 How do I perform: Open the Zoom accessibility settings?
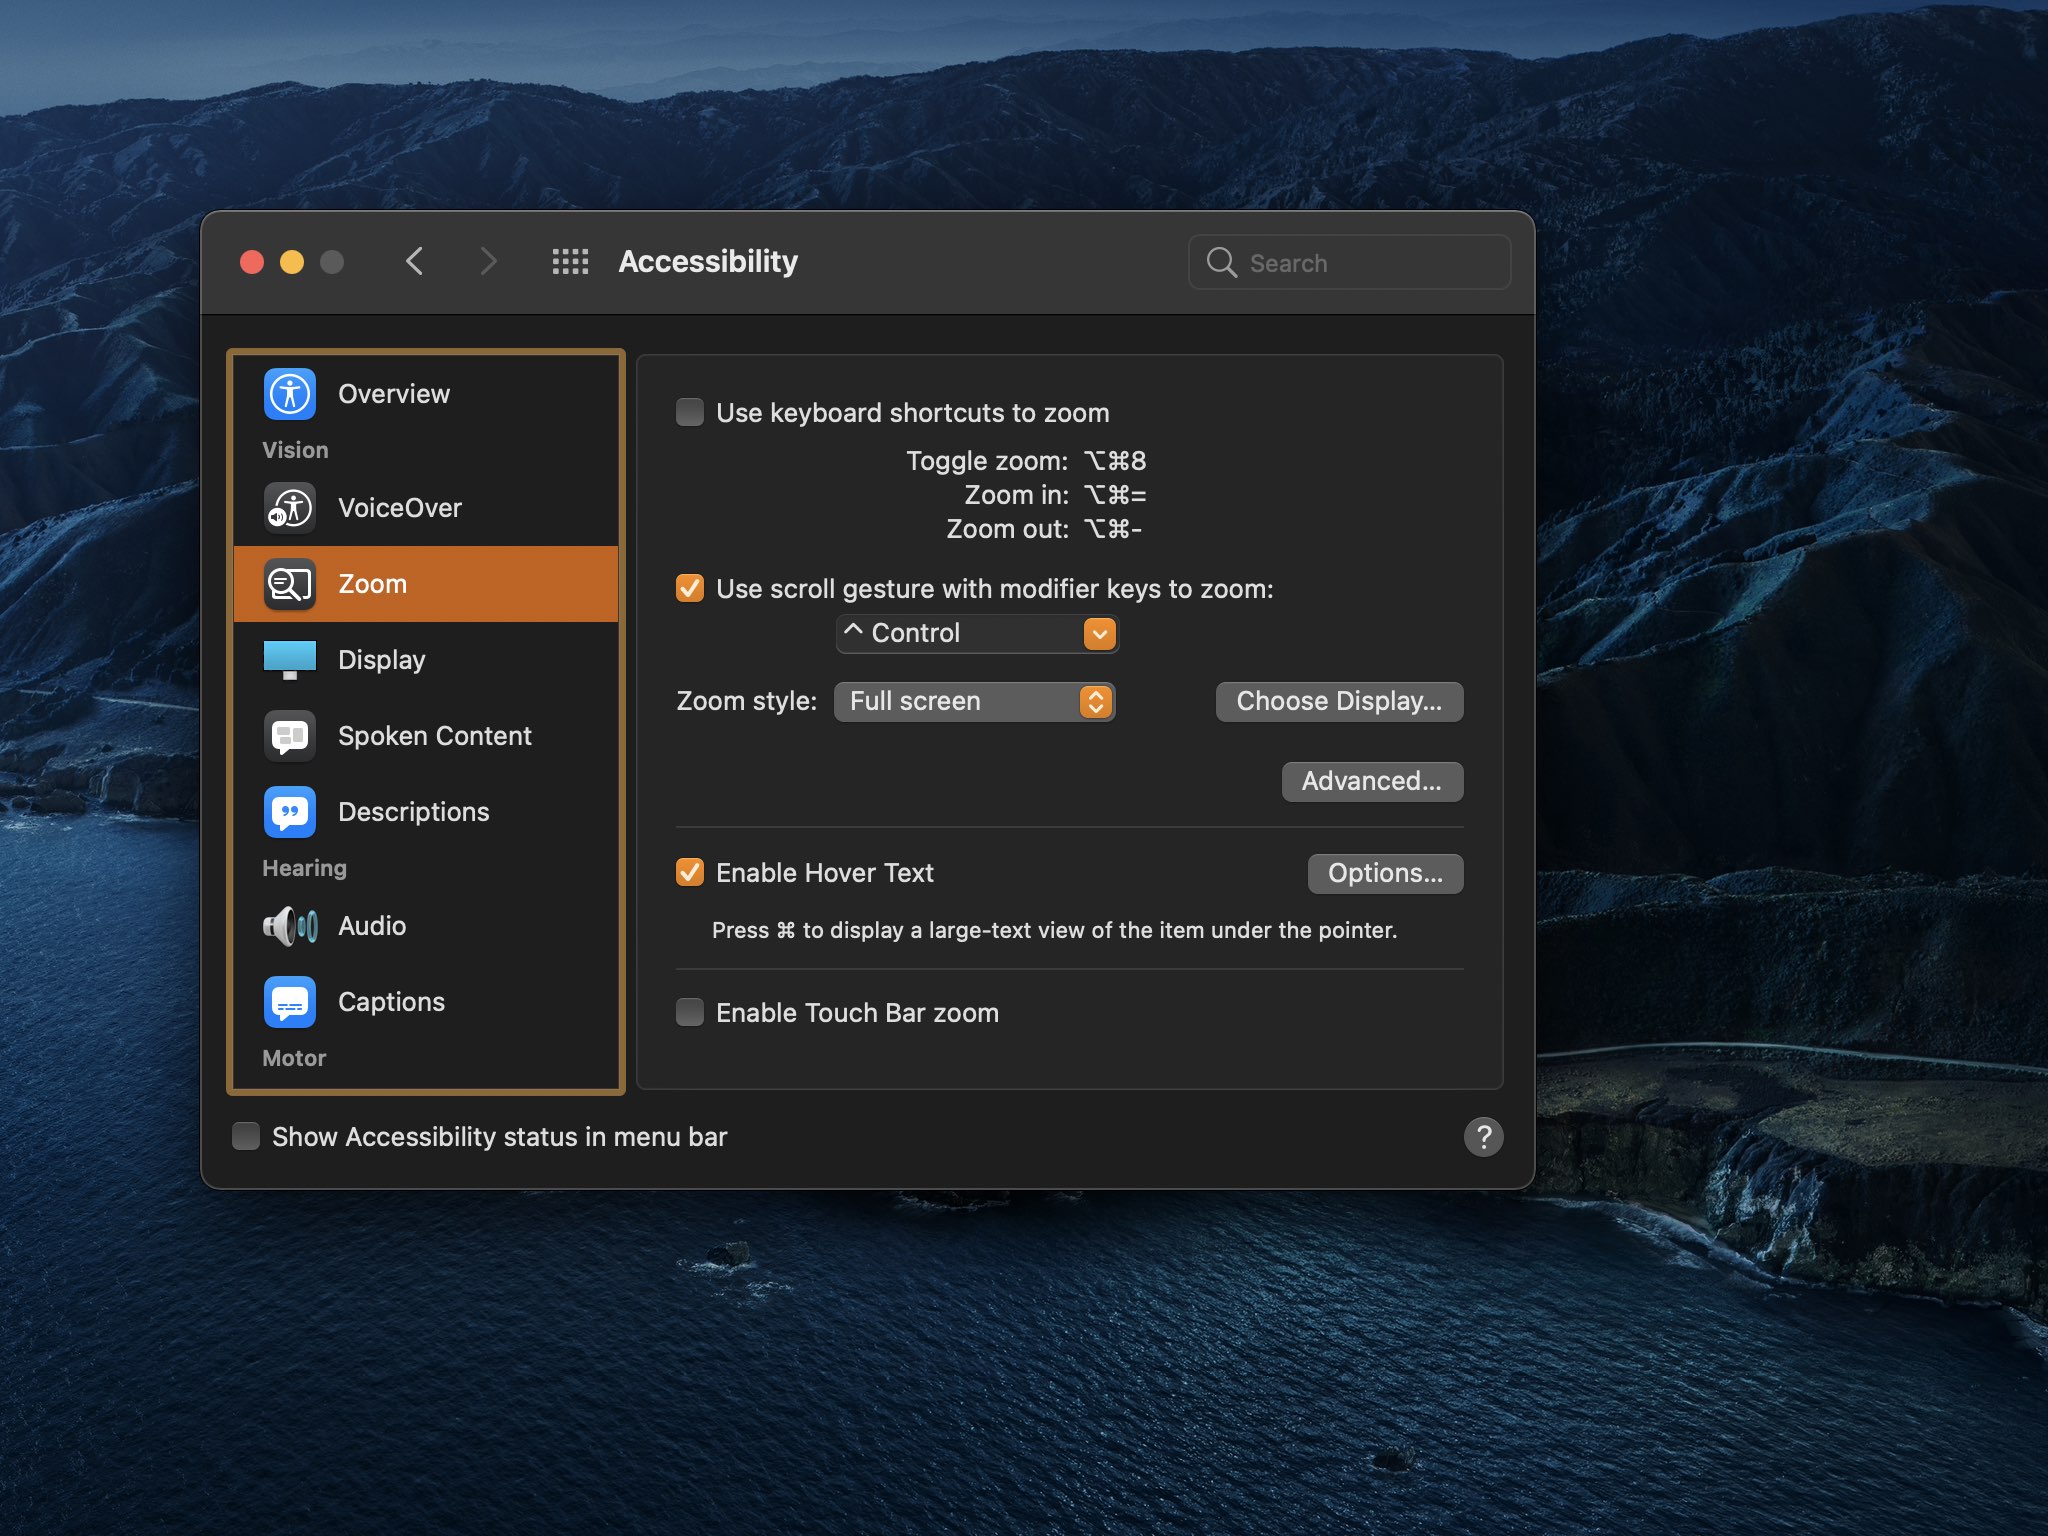(x=426, y=582)
